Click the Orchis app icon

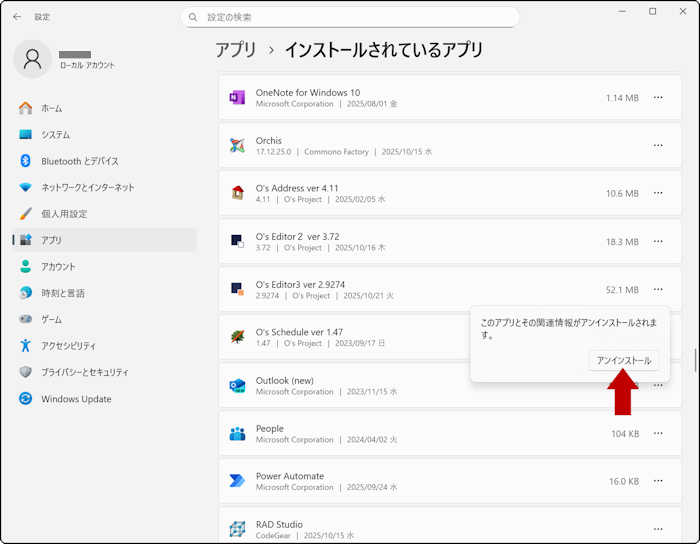(x=237, y=146)
